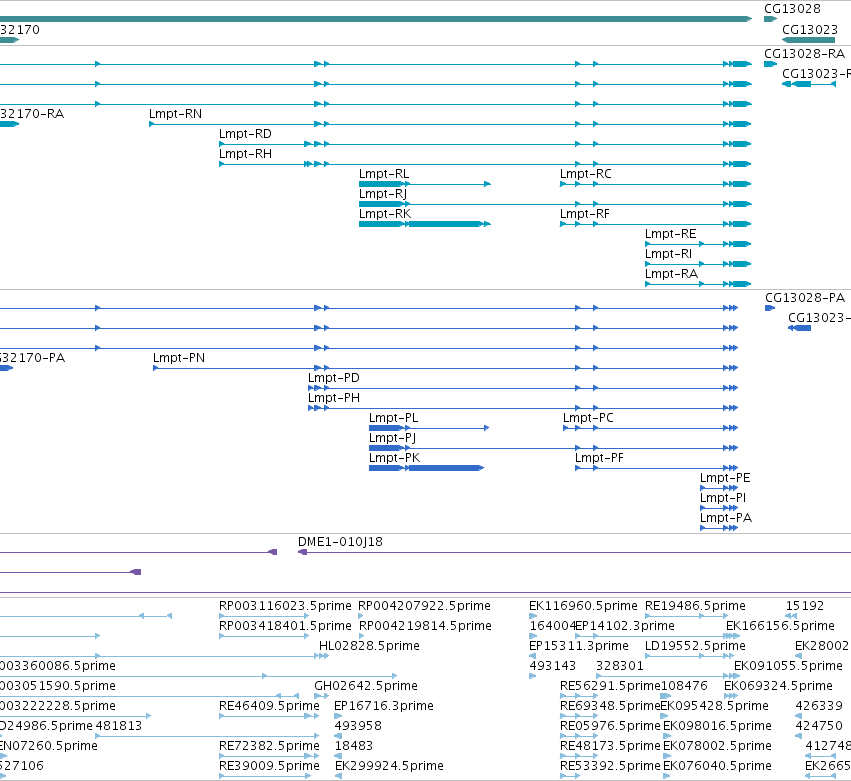This screenshot has width=851, height=781.
Task: Select the Lmpt-PD protein label
Action: coord(334,378)
